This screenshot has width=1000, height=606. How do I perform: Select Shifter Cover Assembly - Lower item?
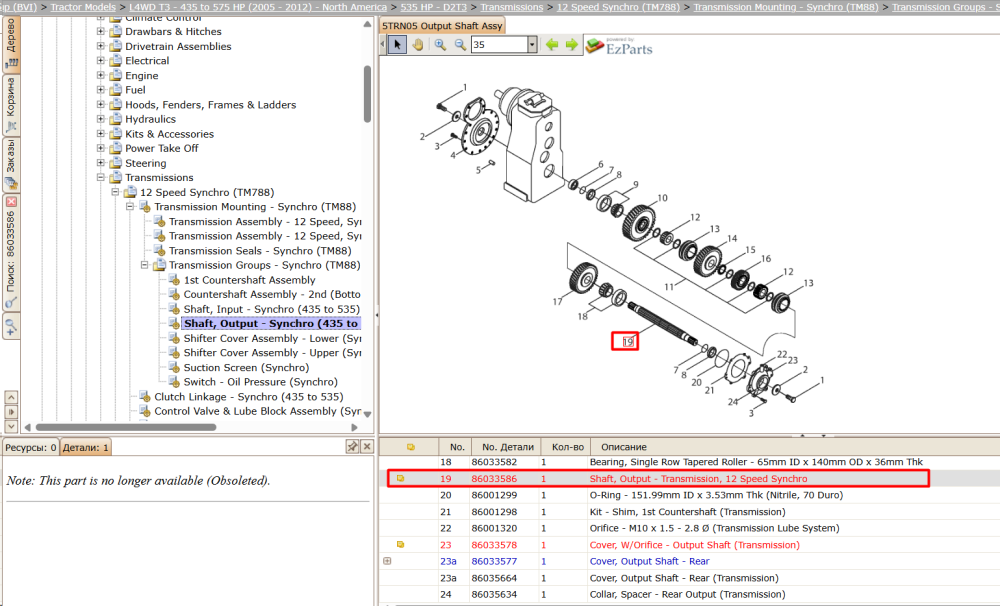click(272, 339)
